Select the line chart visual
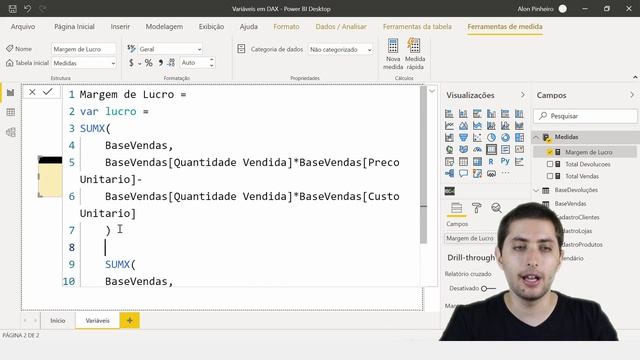The width and height of the screenshot is (640, 360). 449,126
